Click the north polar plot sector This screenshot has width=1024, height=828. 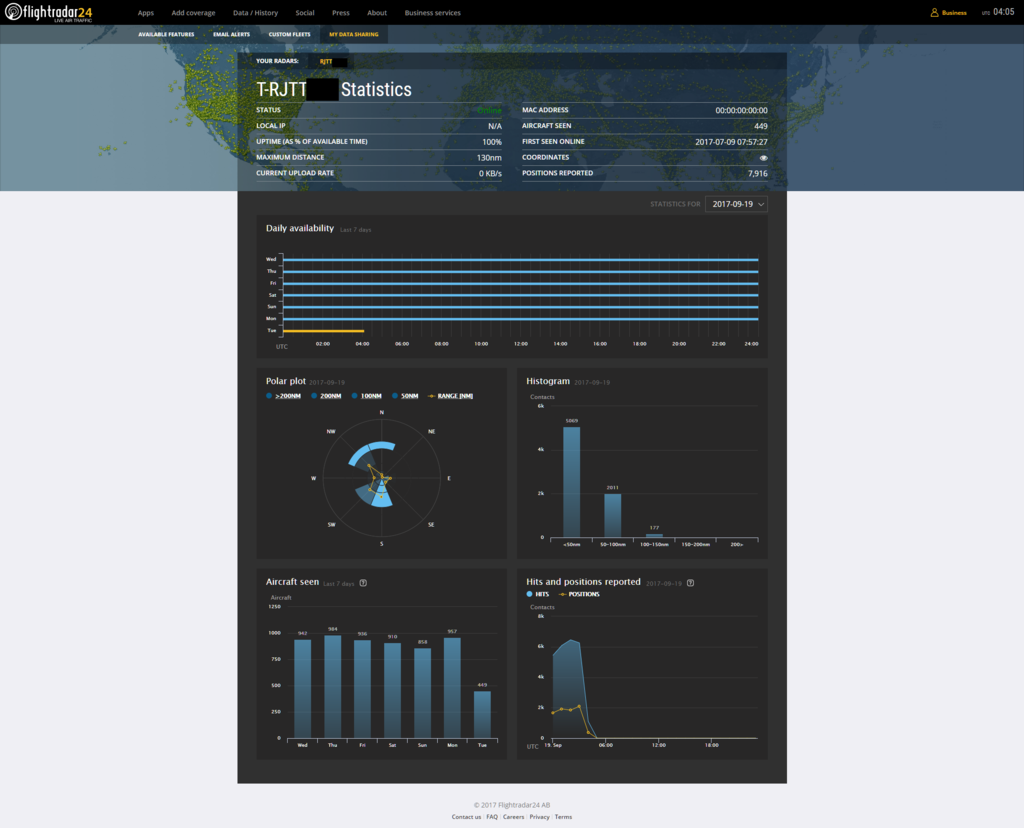pyautogui.click(x=382, y=447)
